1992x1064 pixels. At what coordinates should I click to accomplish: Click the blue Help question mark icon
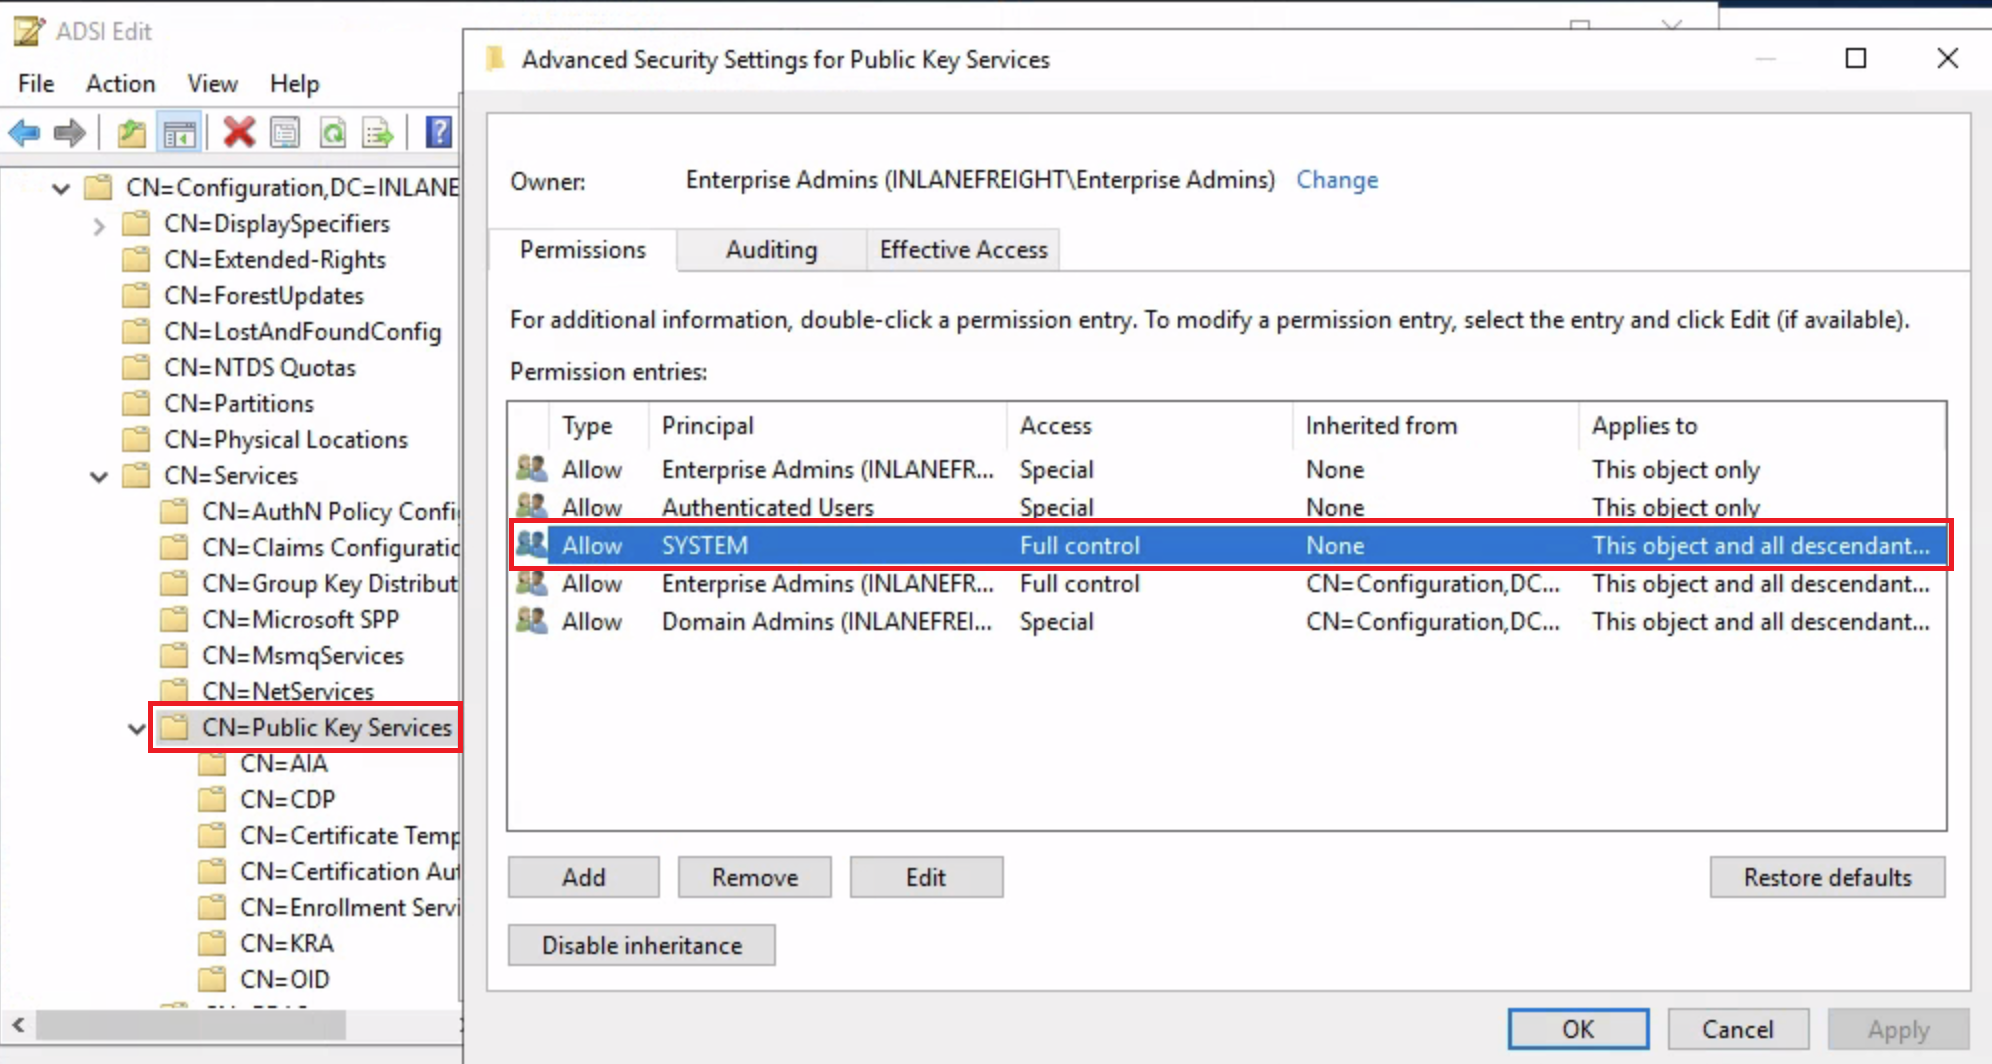(x=438, y=132)
